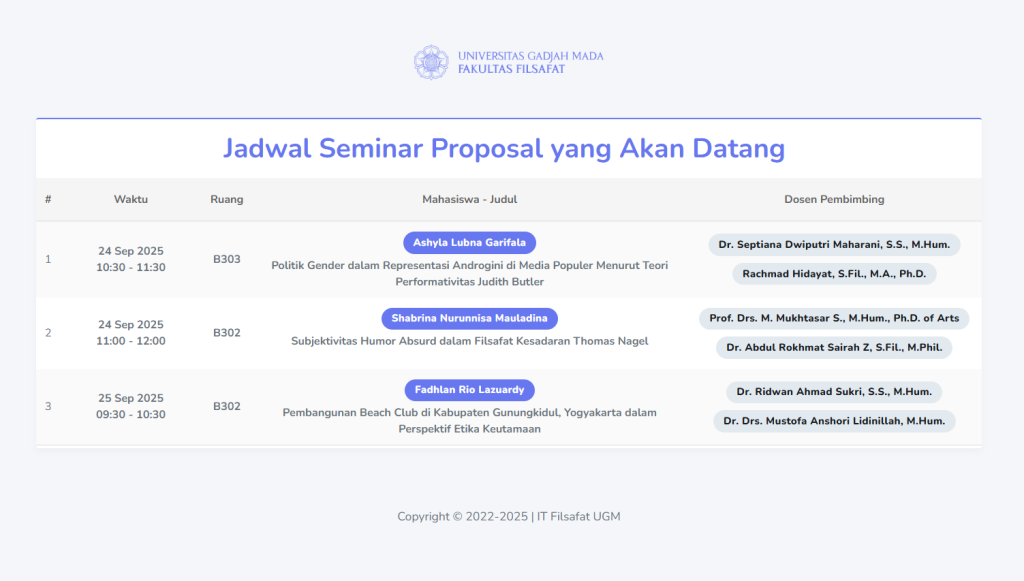Open the Judith Butler proposal title
The height and width of the screenshot is (581, 1024).
pyautogui.click(x=471, y=274)
